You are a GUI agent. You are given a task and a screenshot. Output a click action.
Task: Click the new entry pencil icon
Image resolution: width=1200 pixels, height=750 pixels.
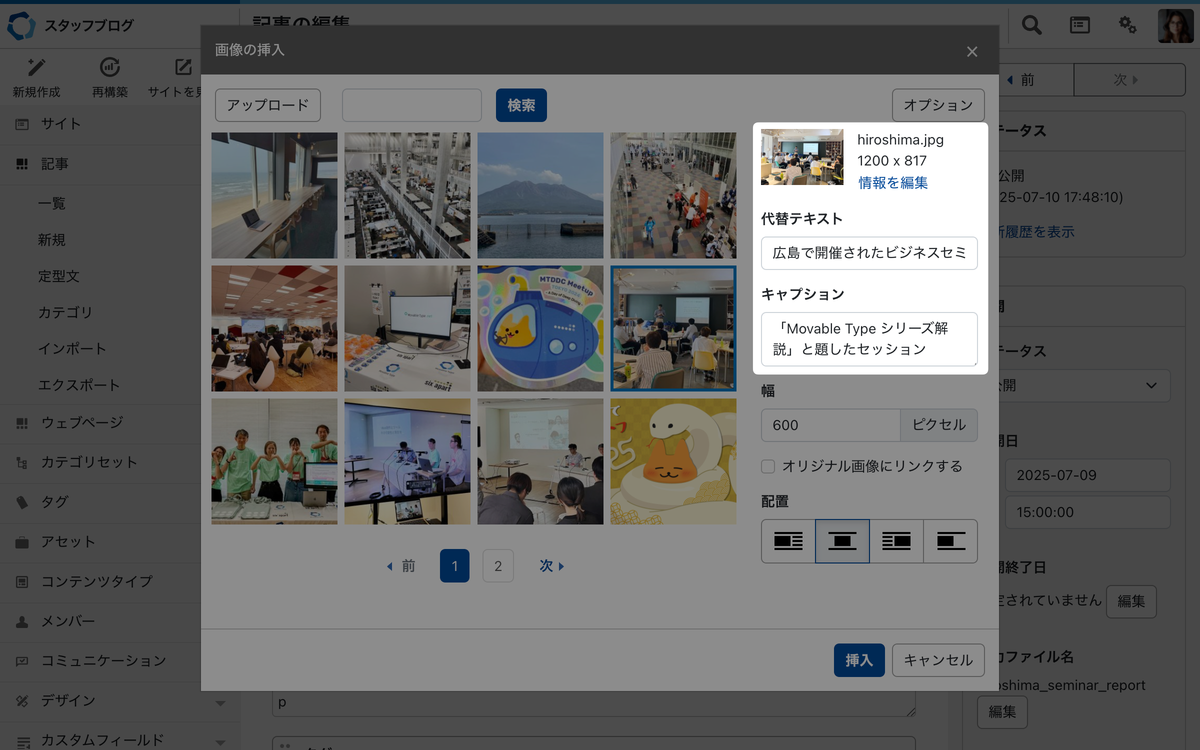click(37, 68)
